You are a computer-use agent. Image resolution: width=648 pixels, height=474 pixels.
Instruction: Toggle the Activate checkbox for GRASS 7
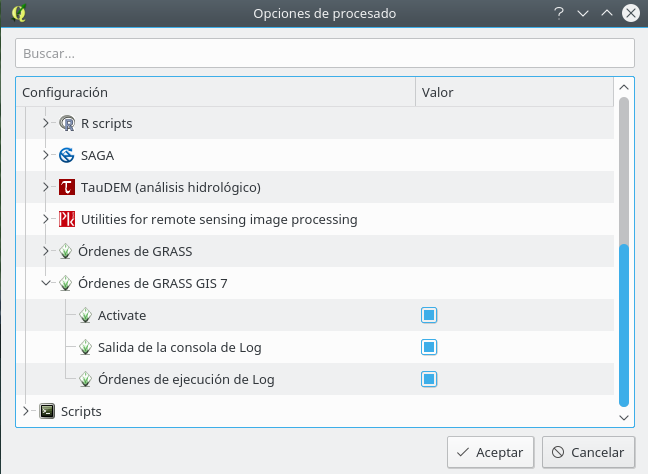pos(429,315)
